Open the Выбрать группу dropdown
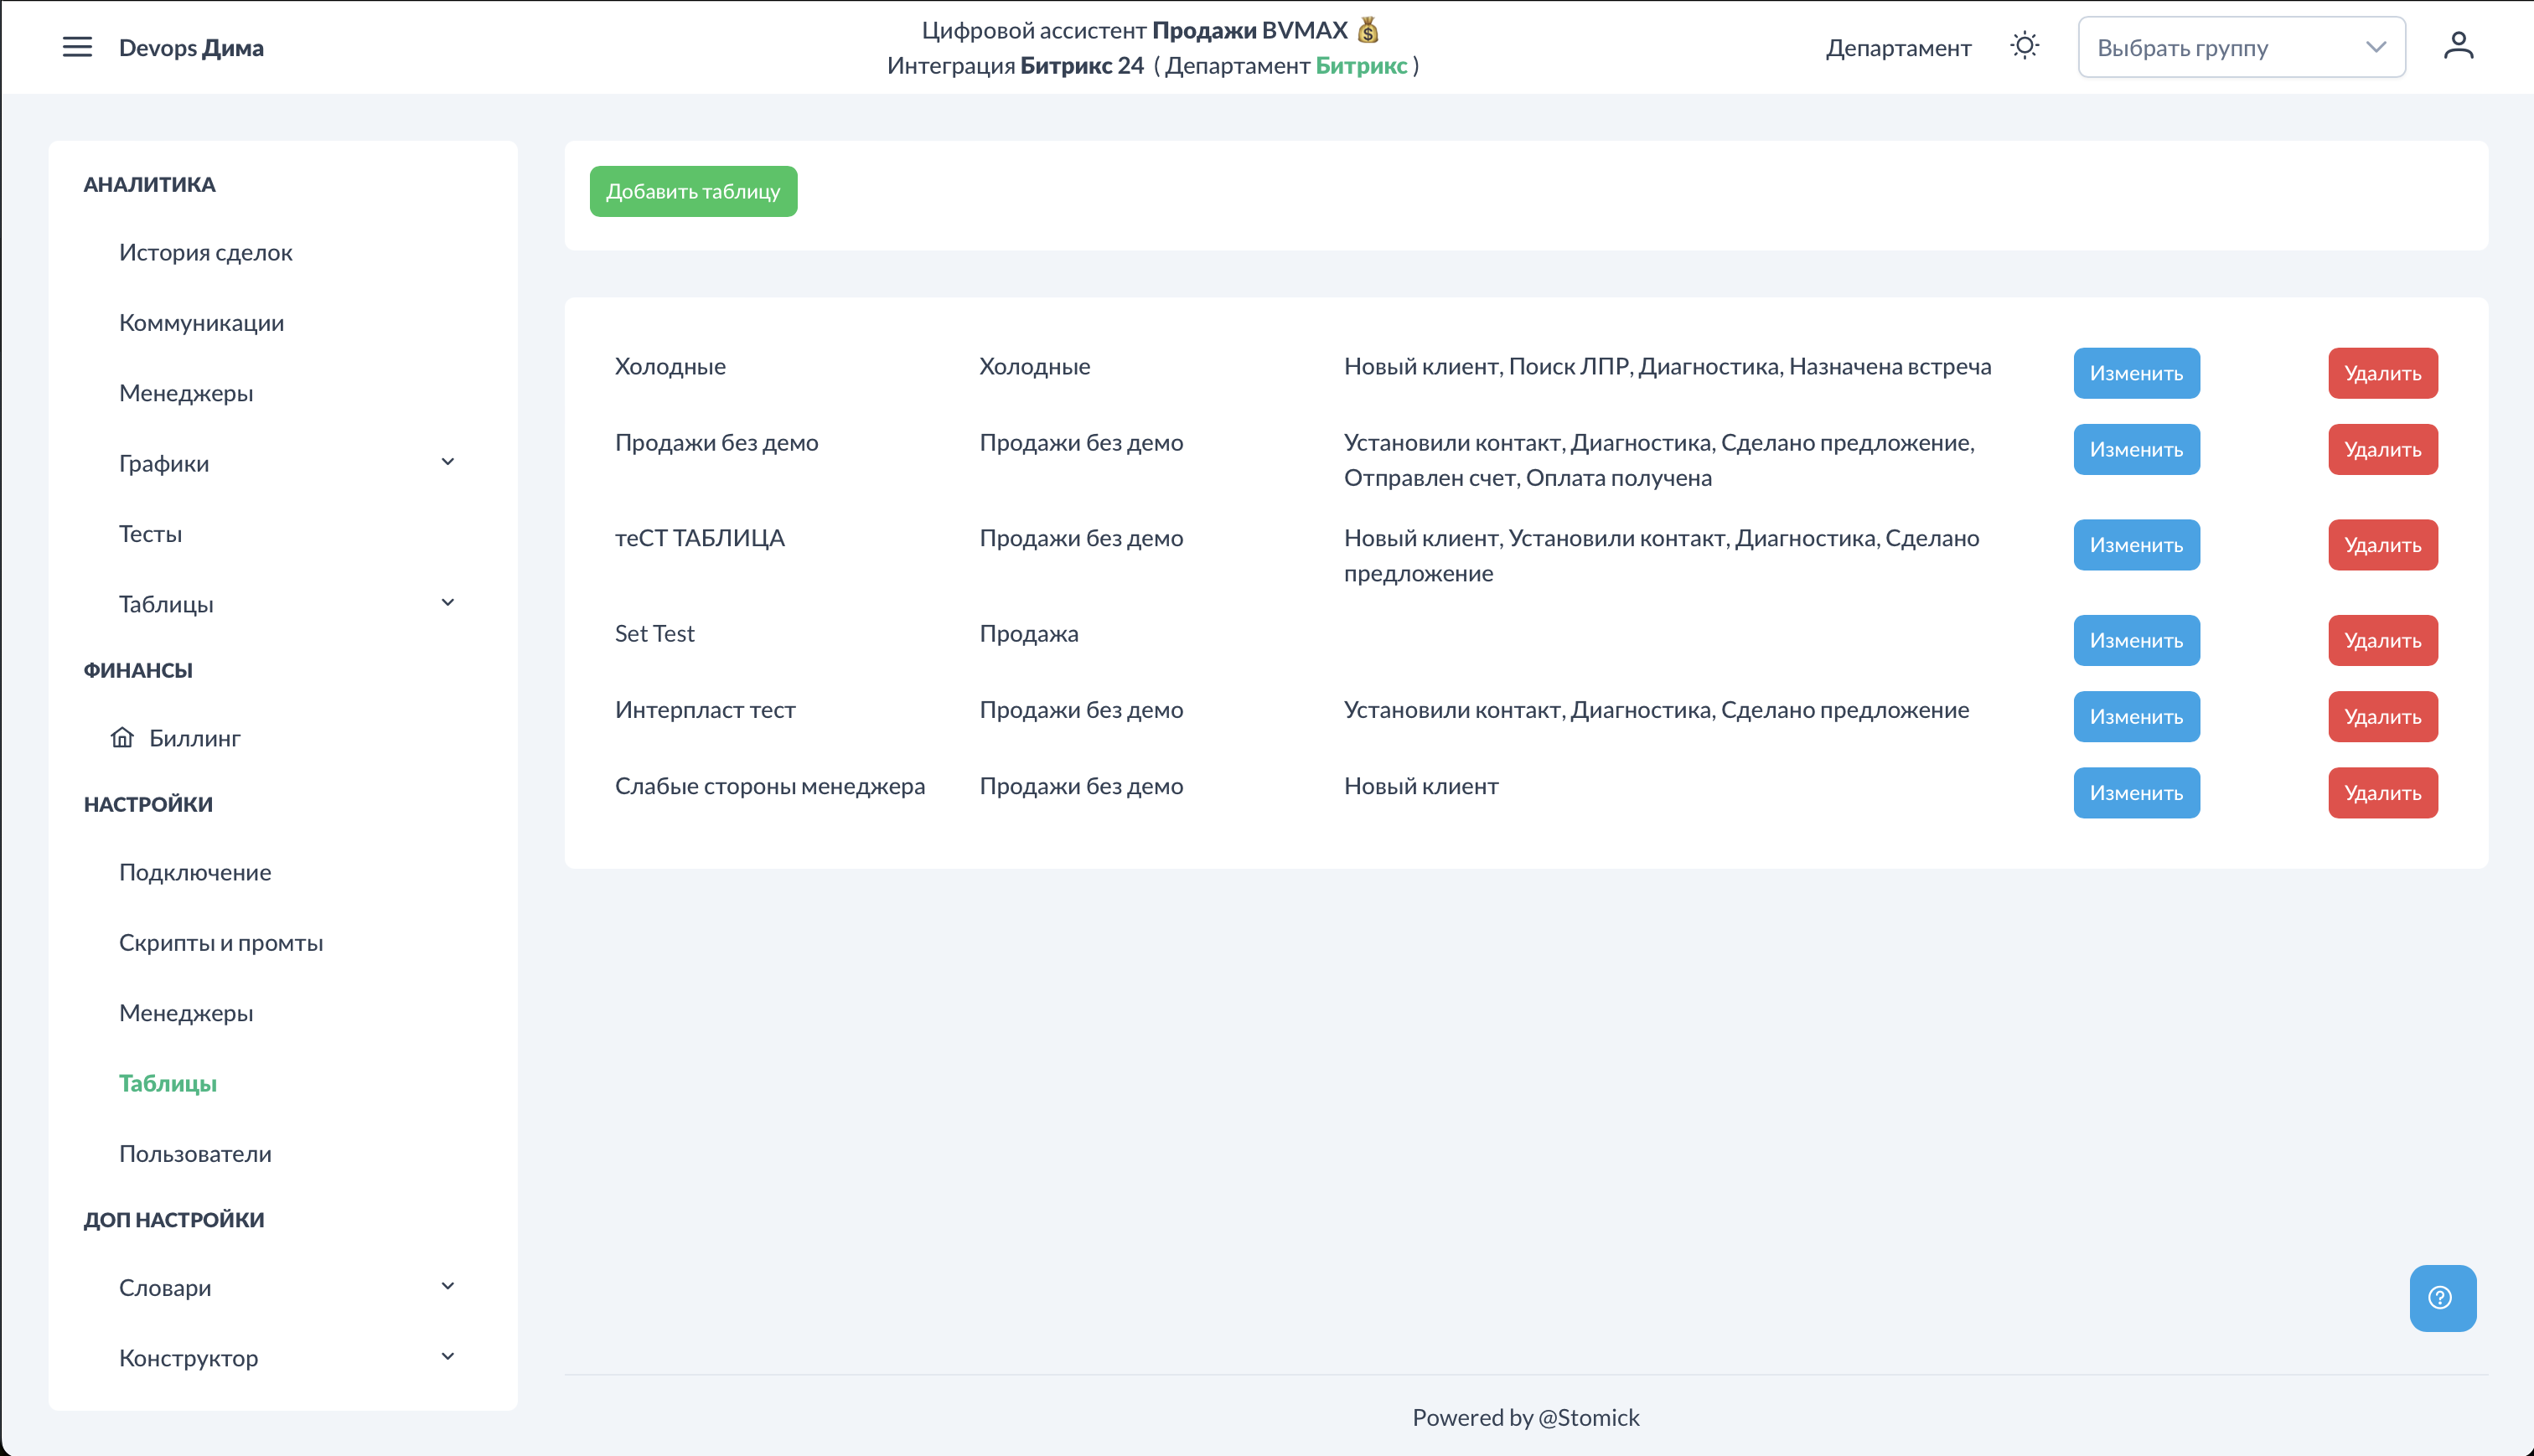The width and height of the screenshot is (2534, 1456). (x=2240, y=47)
